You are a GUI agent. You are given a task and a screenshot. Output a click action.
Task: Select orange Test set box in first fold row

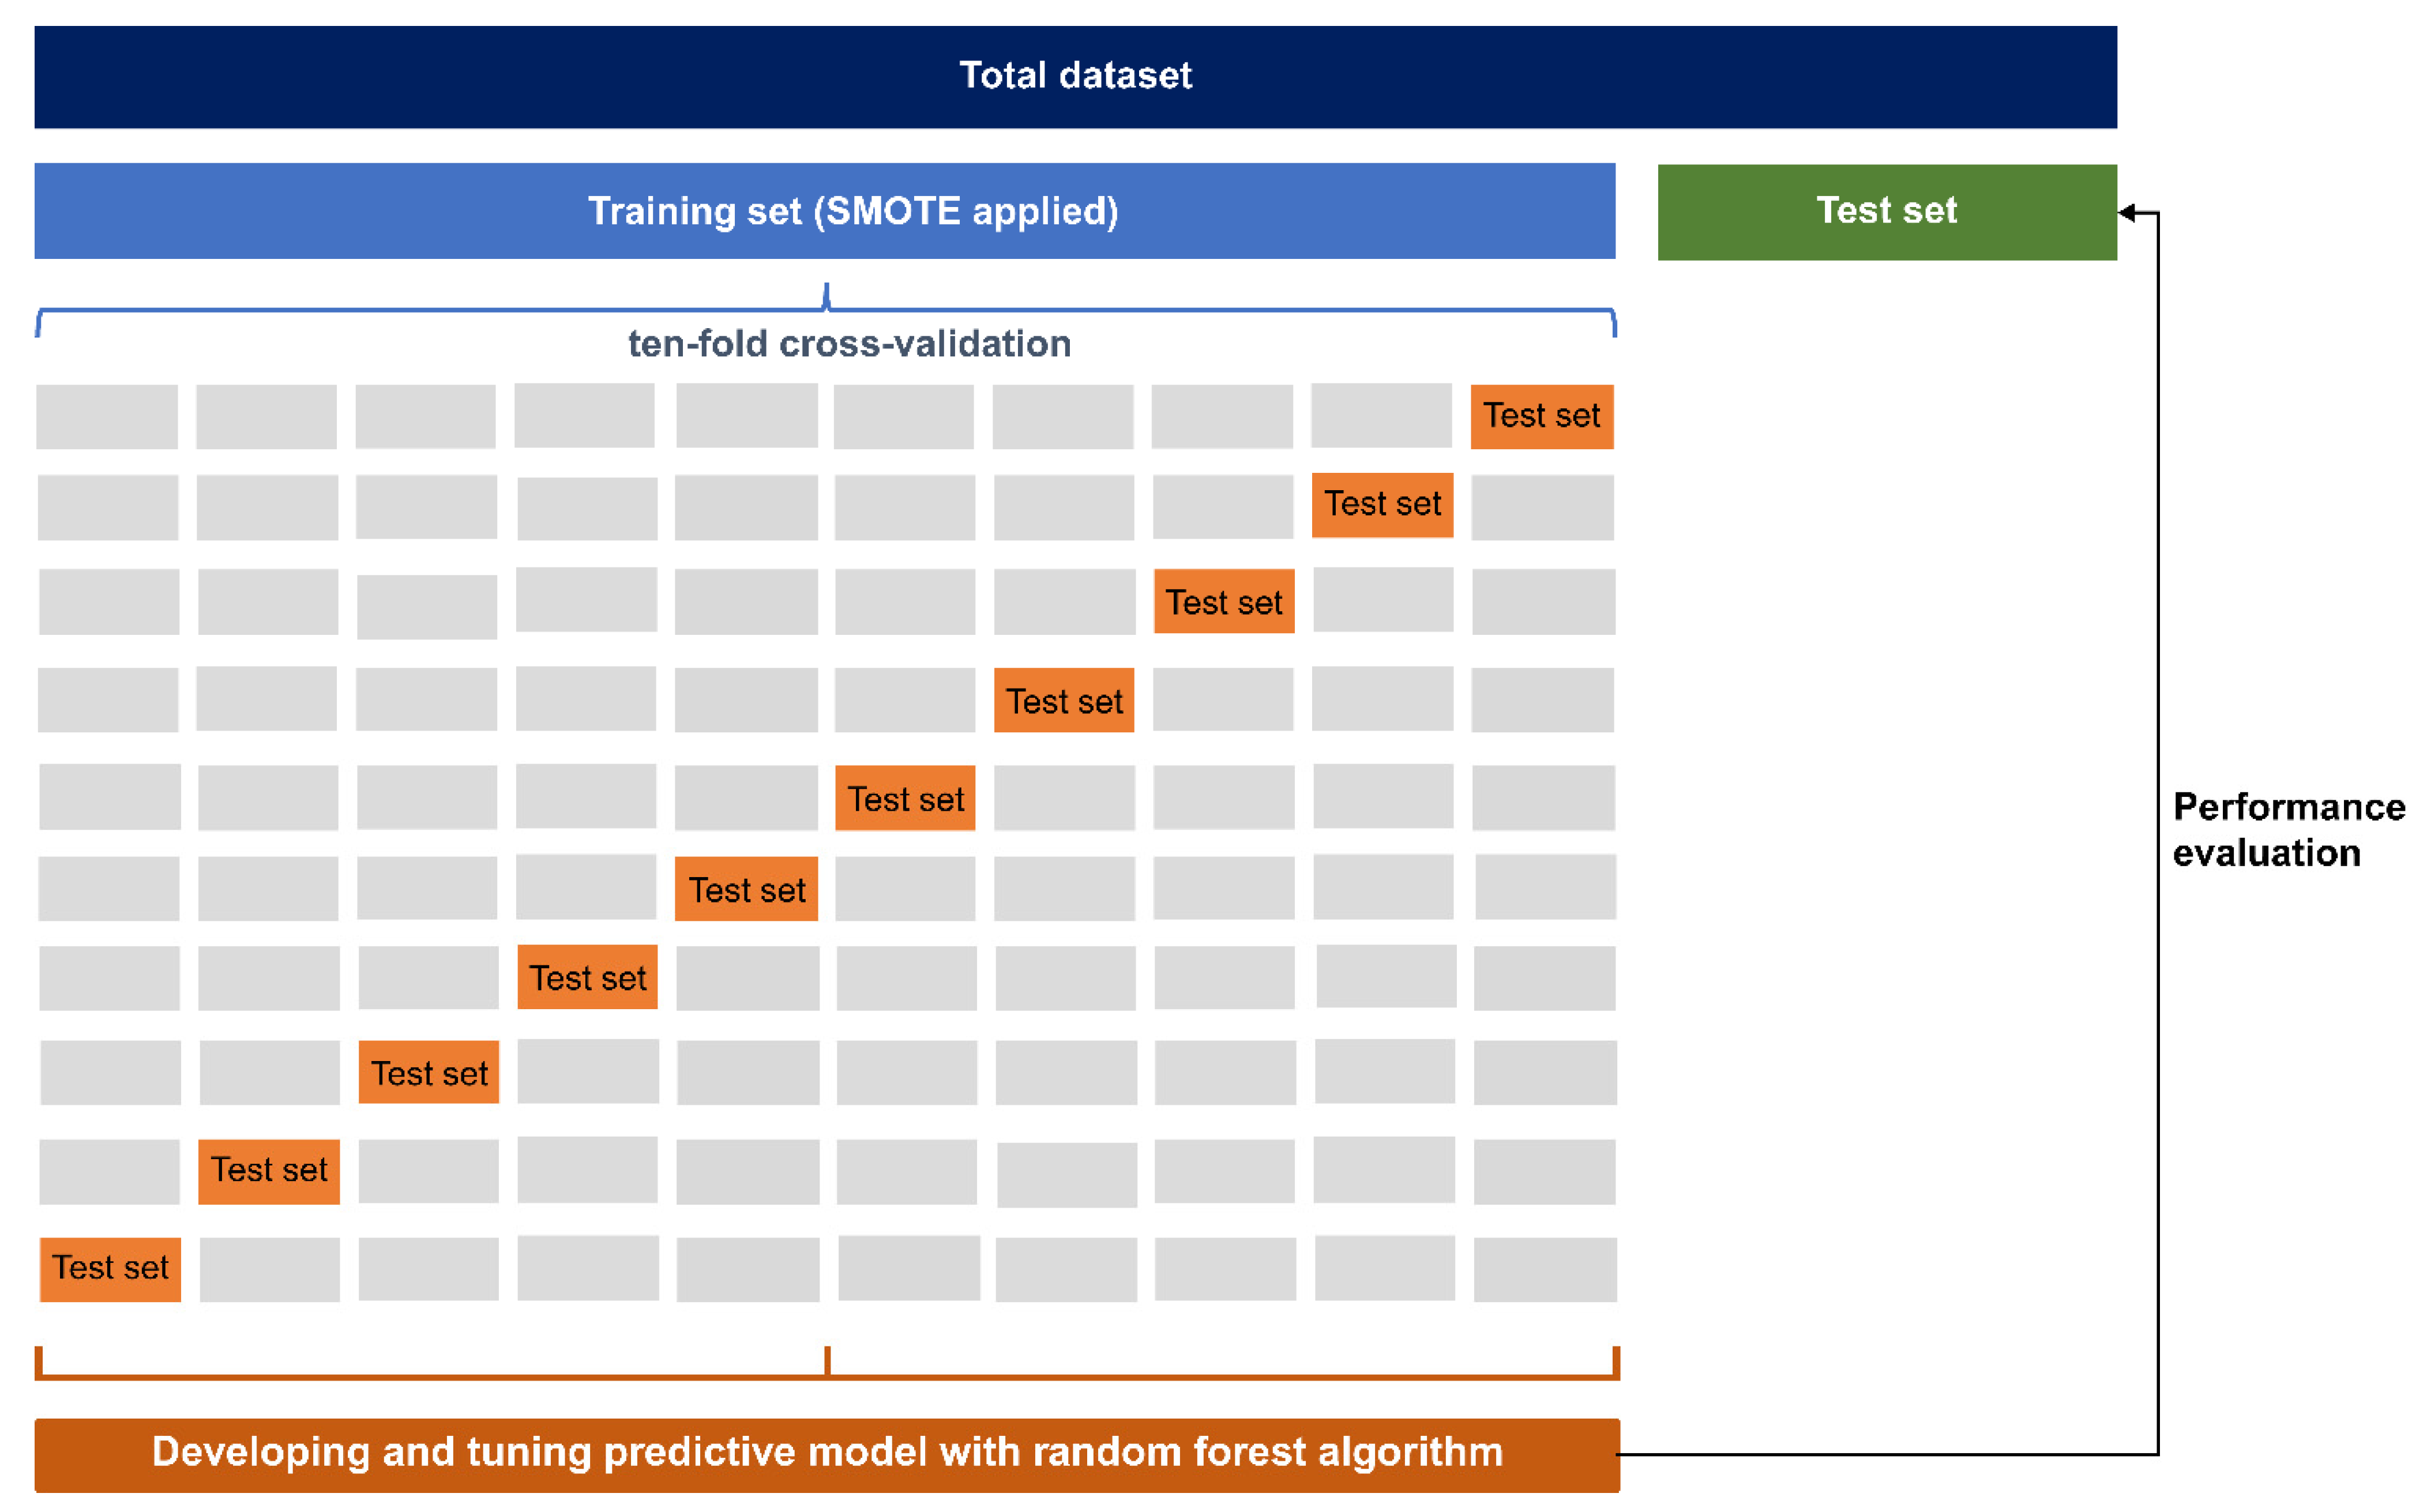[1541, 416]
